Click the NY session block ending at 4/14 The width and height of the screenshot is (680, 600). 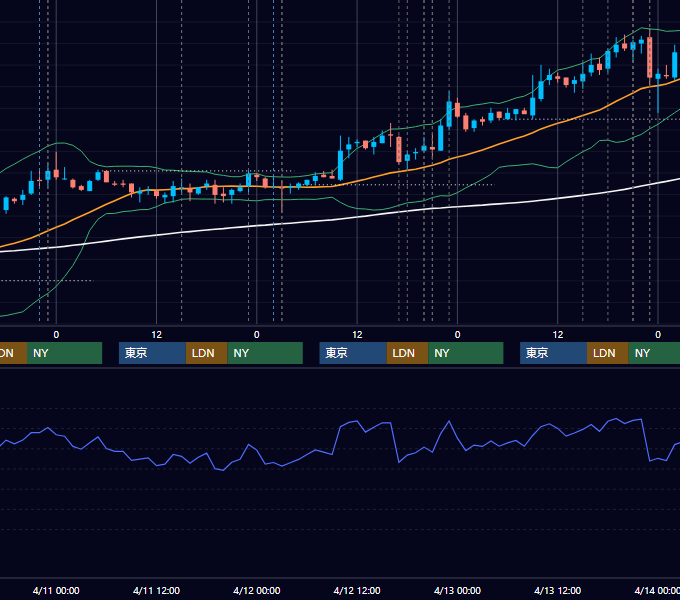(x=654, y=353)
